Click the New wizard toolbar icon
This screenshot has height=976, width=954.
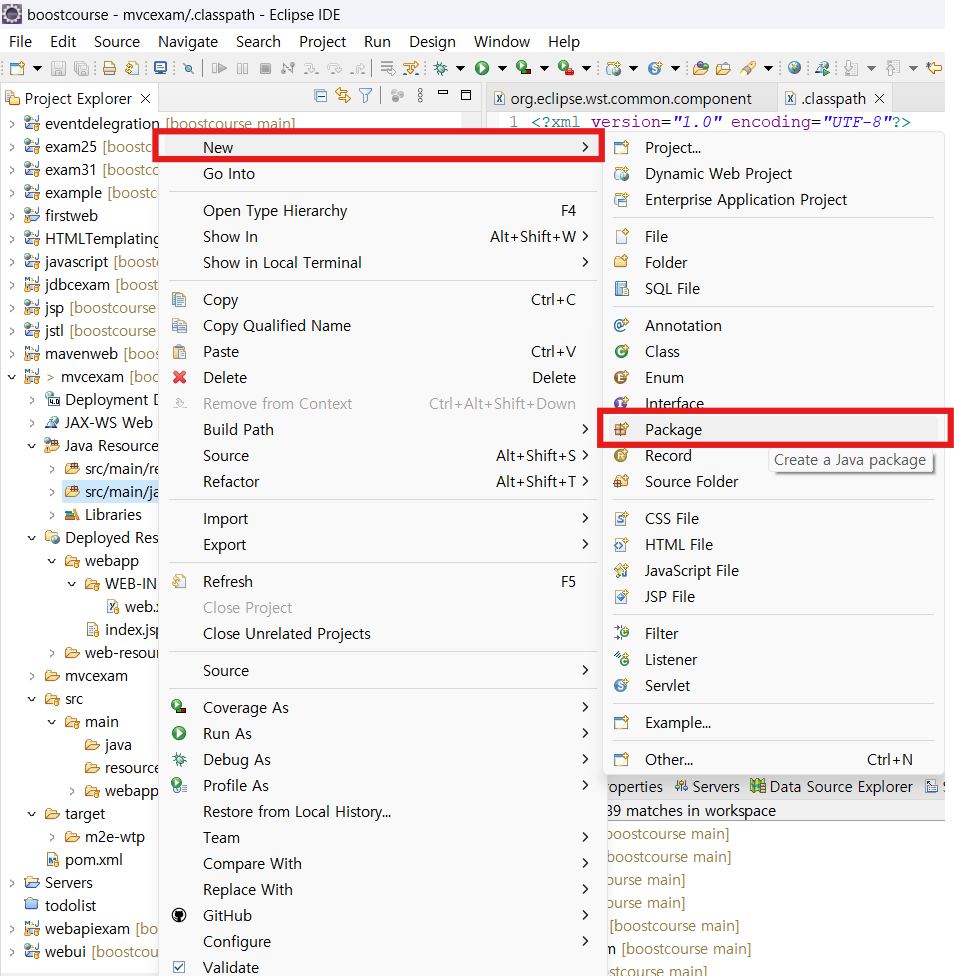pyautogui.click(x=17, y=68)
